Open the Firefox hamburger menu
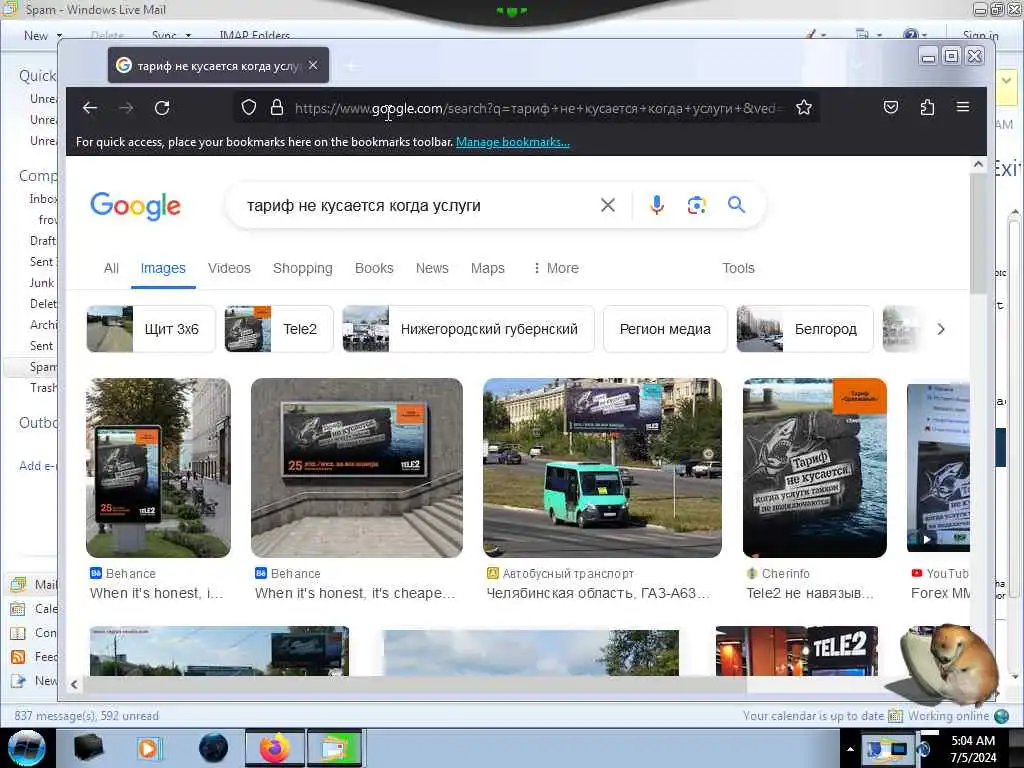 click(963, 107)
